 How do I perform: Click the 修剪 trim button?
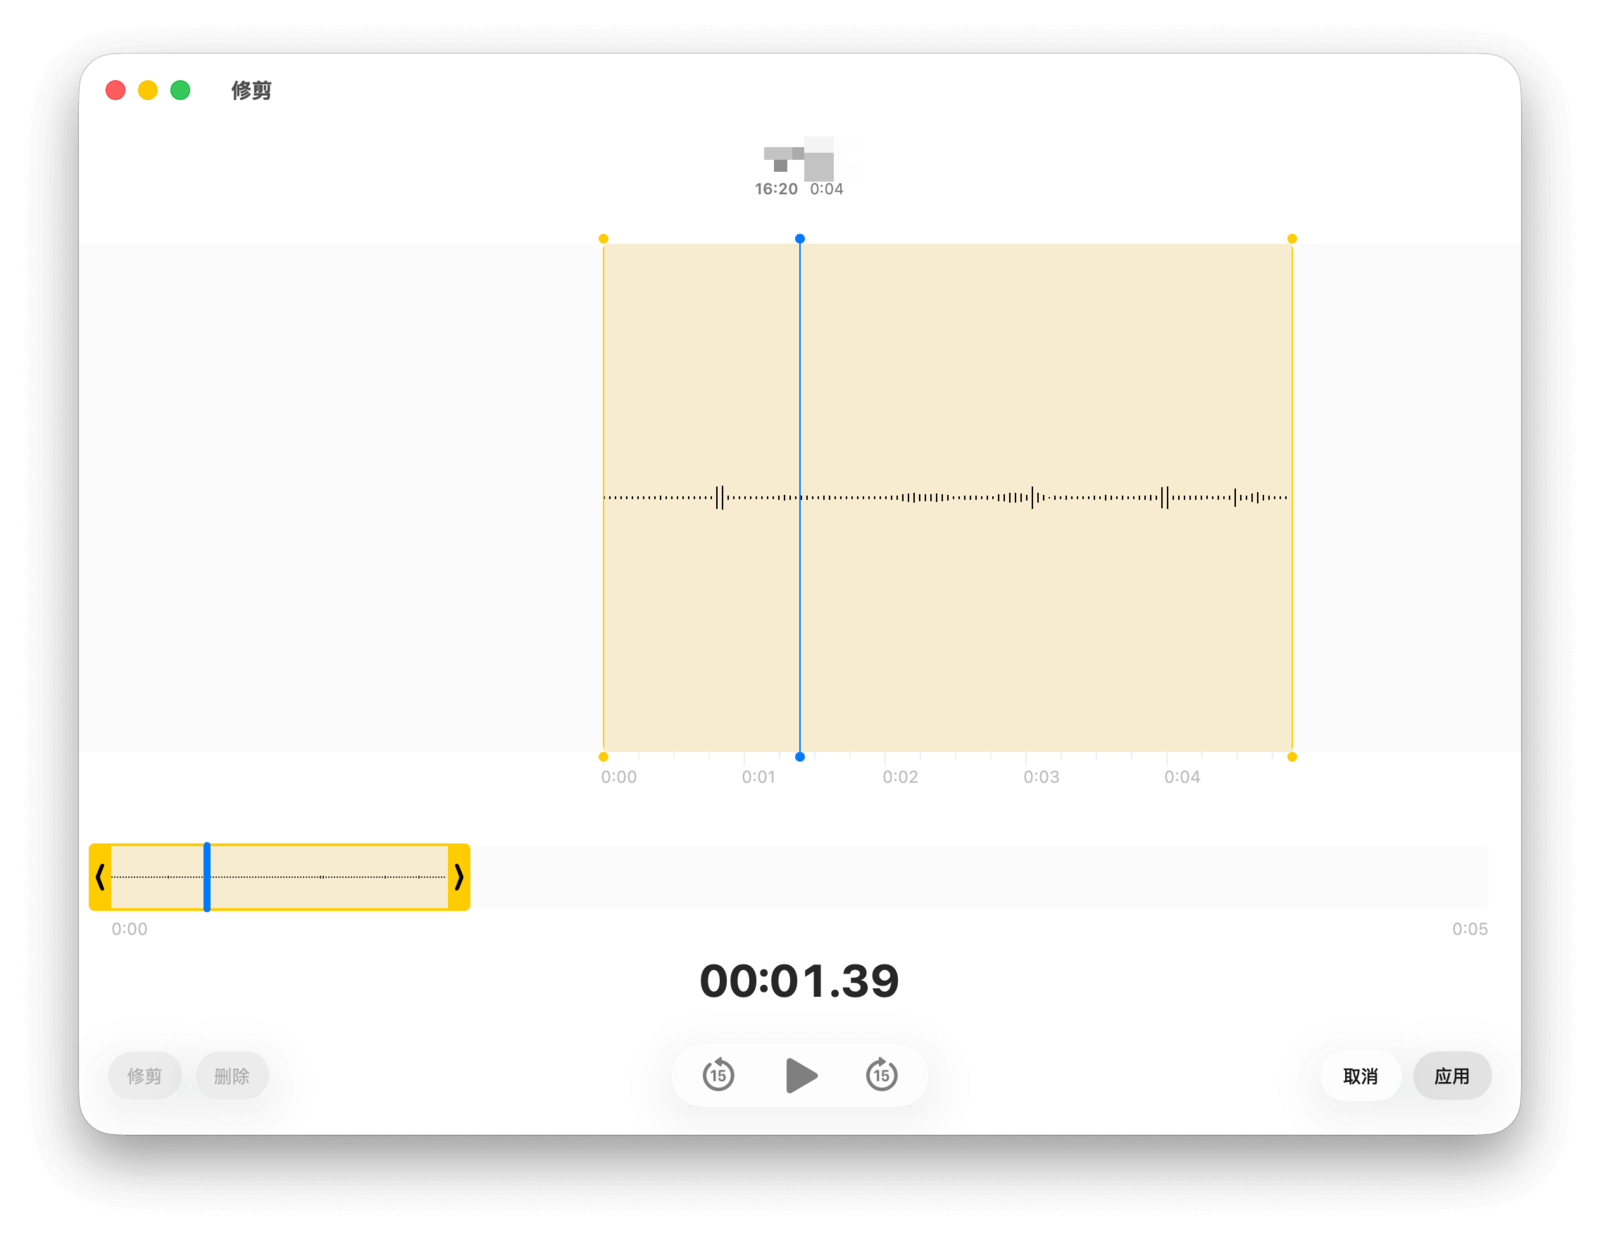tap(144, 1076)
